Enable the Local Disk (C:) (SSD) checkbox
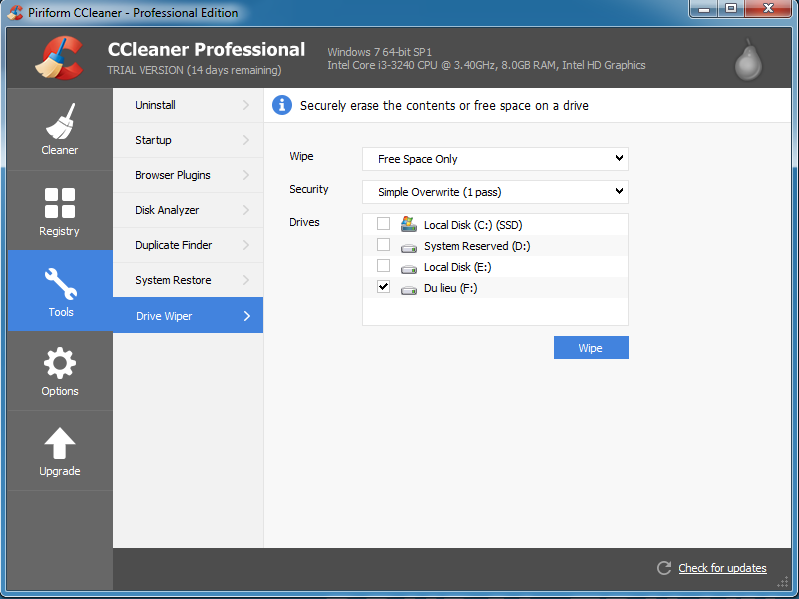This screenshot has width=799, height=599. click(383, 224)
